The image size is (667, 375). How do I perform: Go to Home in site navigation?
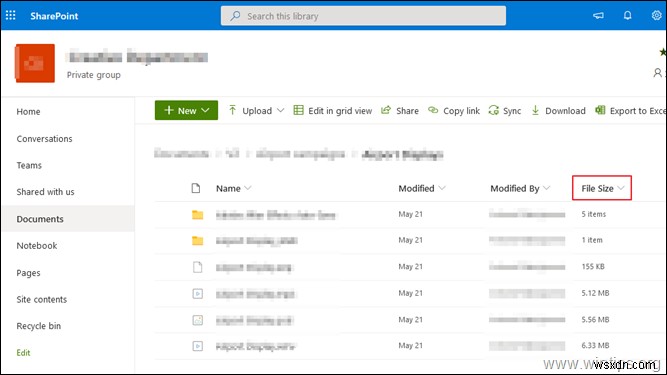coord(29,112)
